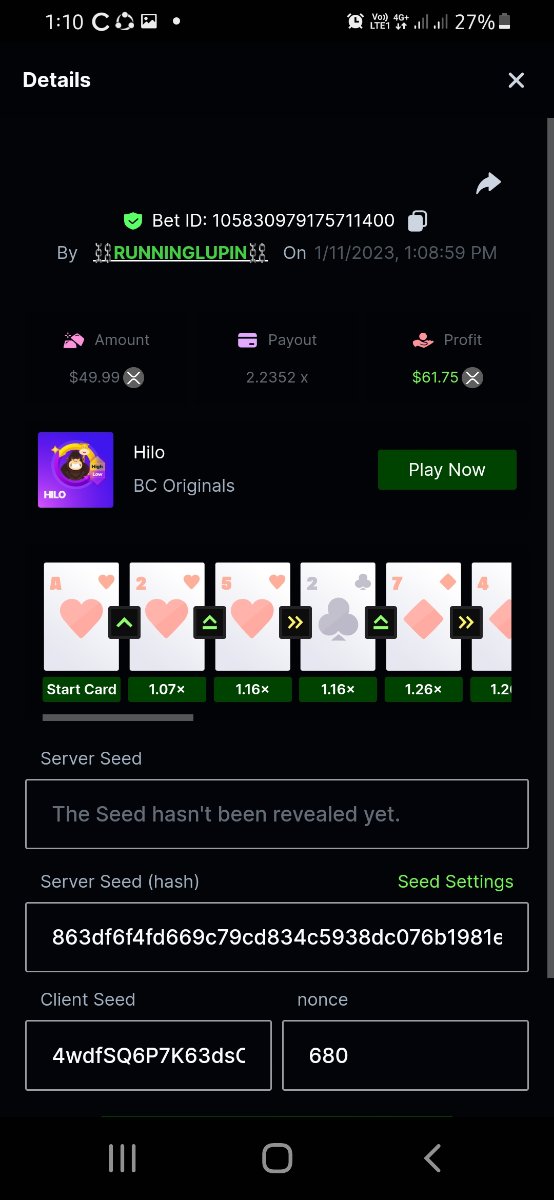The width and height of the screenshot is (554, 1200).
Task: Close the Details panel
Action: click(x=516, y=80)
